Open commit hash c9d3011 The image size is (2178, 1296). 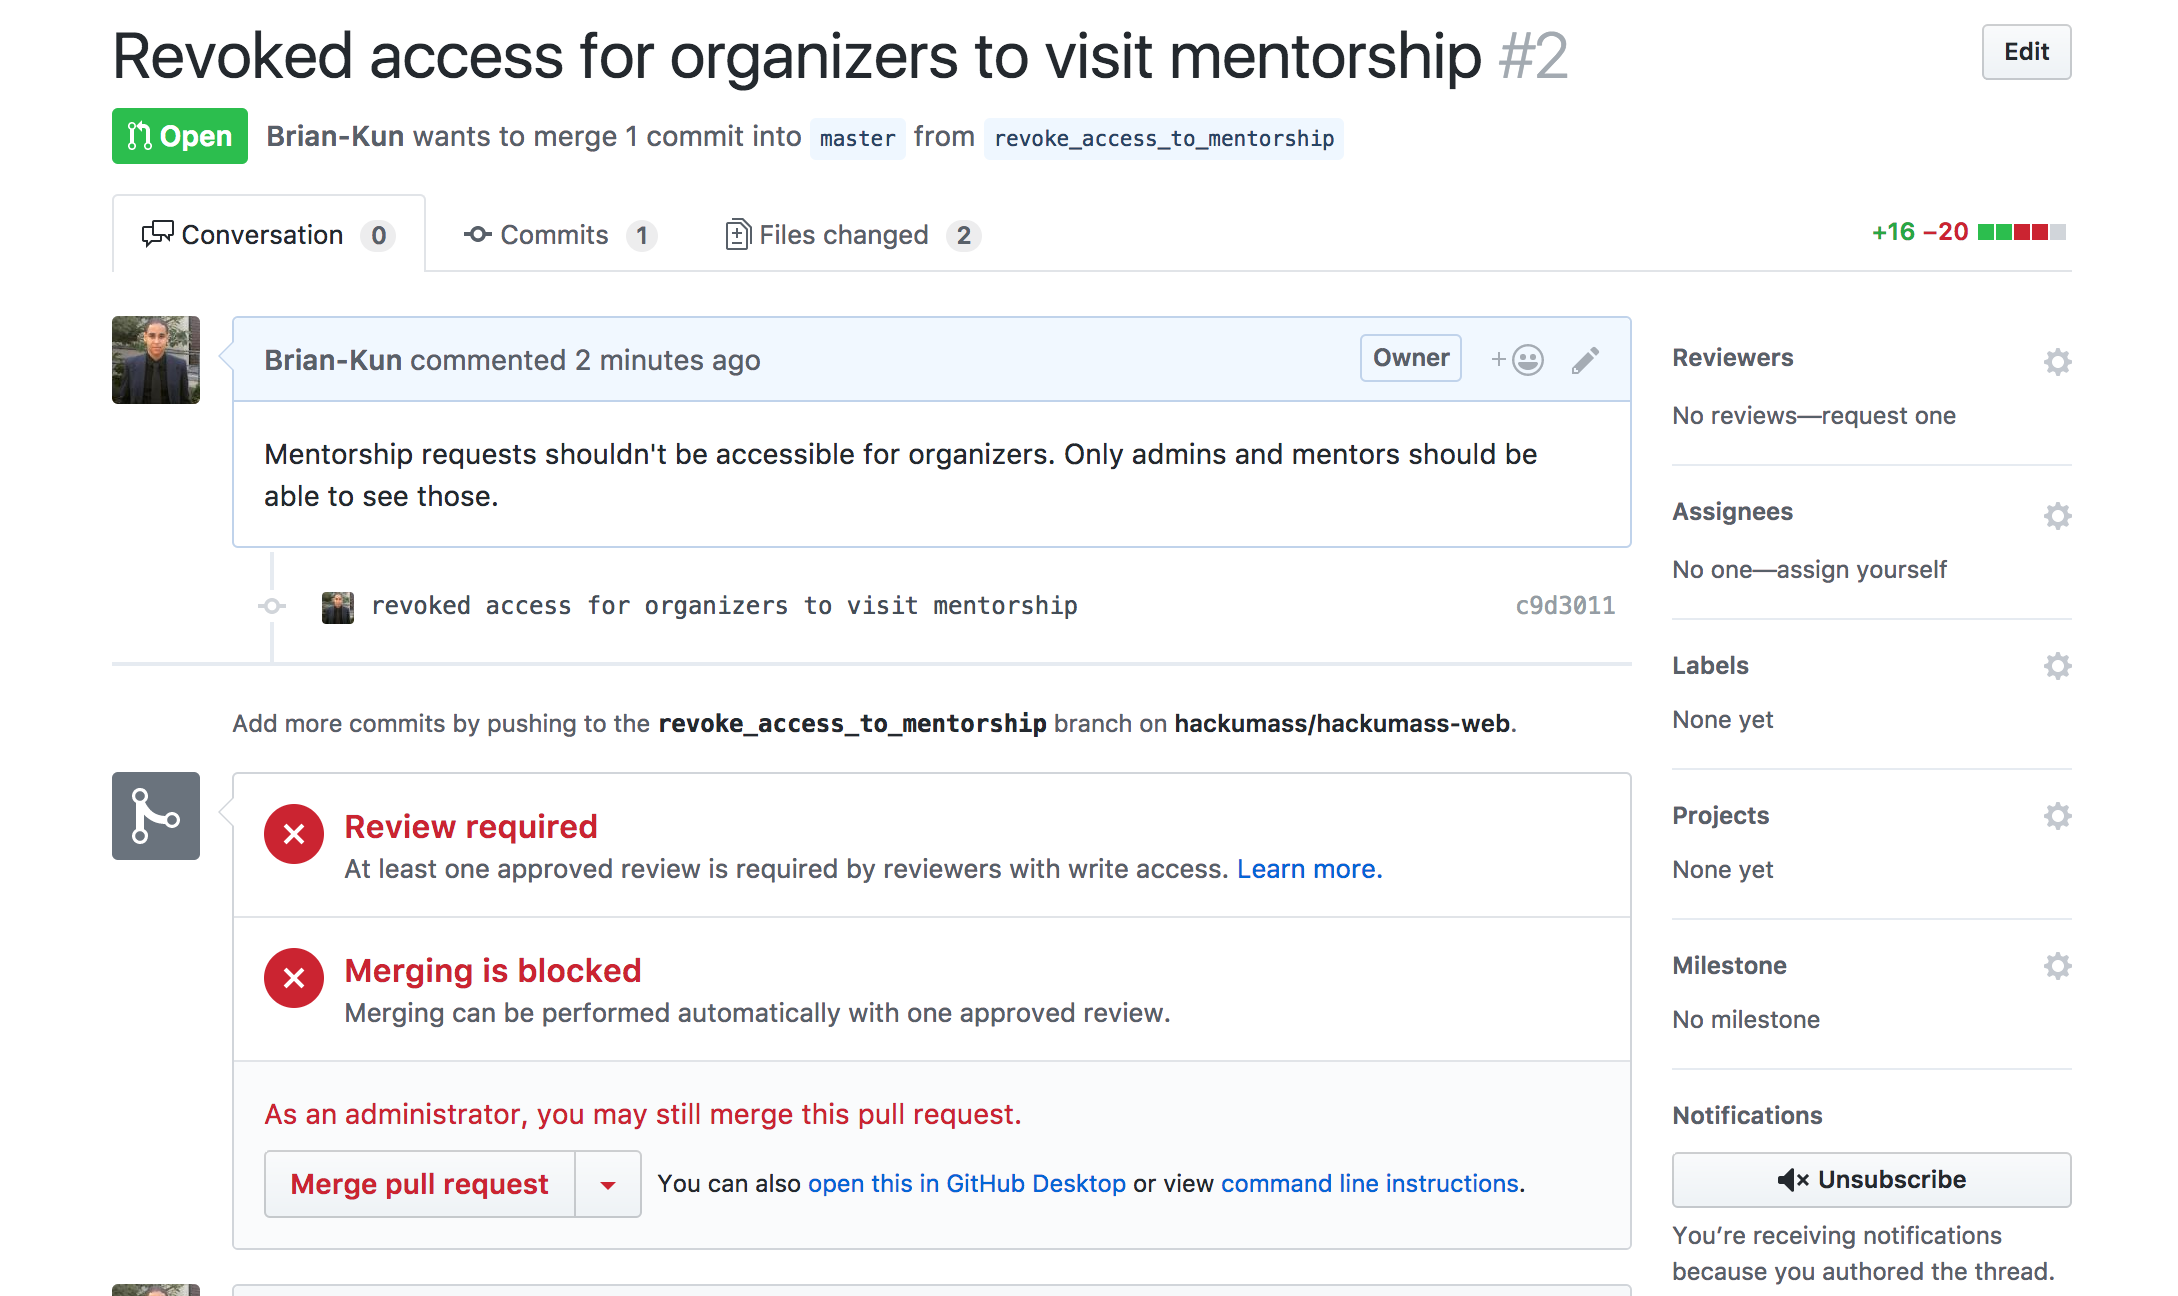tap(1565, 606)
